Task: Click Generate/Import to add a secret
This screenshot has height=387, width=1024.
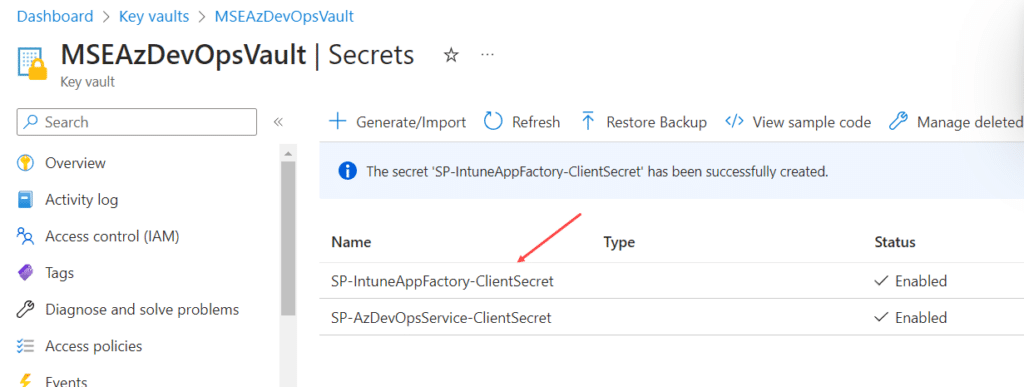Action: [x=397, y=122]
